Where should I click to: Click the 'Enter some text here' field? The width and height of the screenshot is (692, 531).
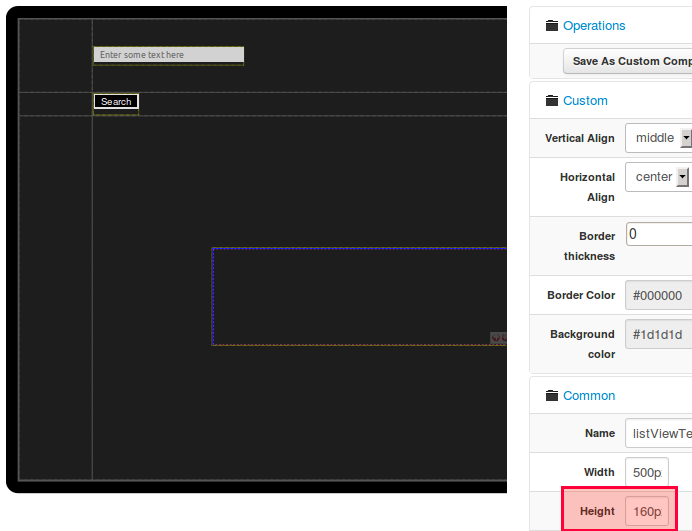click(168, 55)
